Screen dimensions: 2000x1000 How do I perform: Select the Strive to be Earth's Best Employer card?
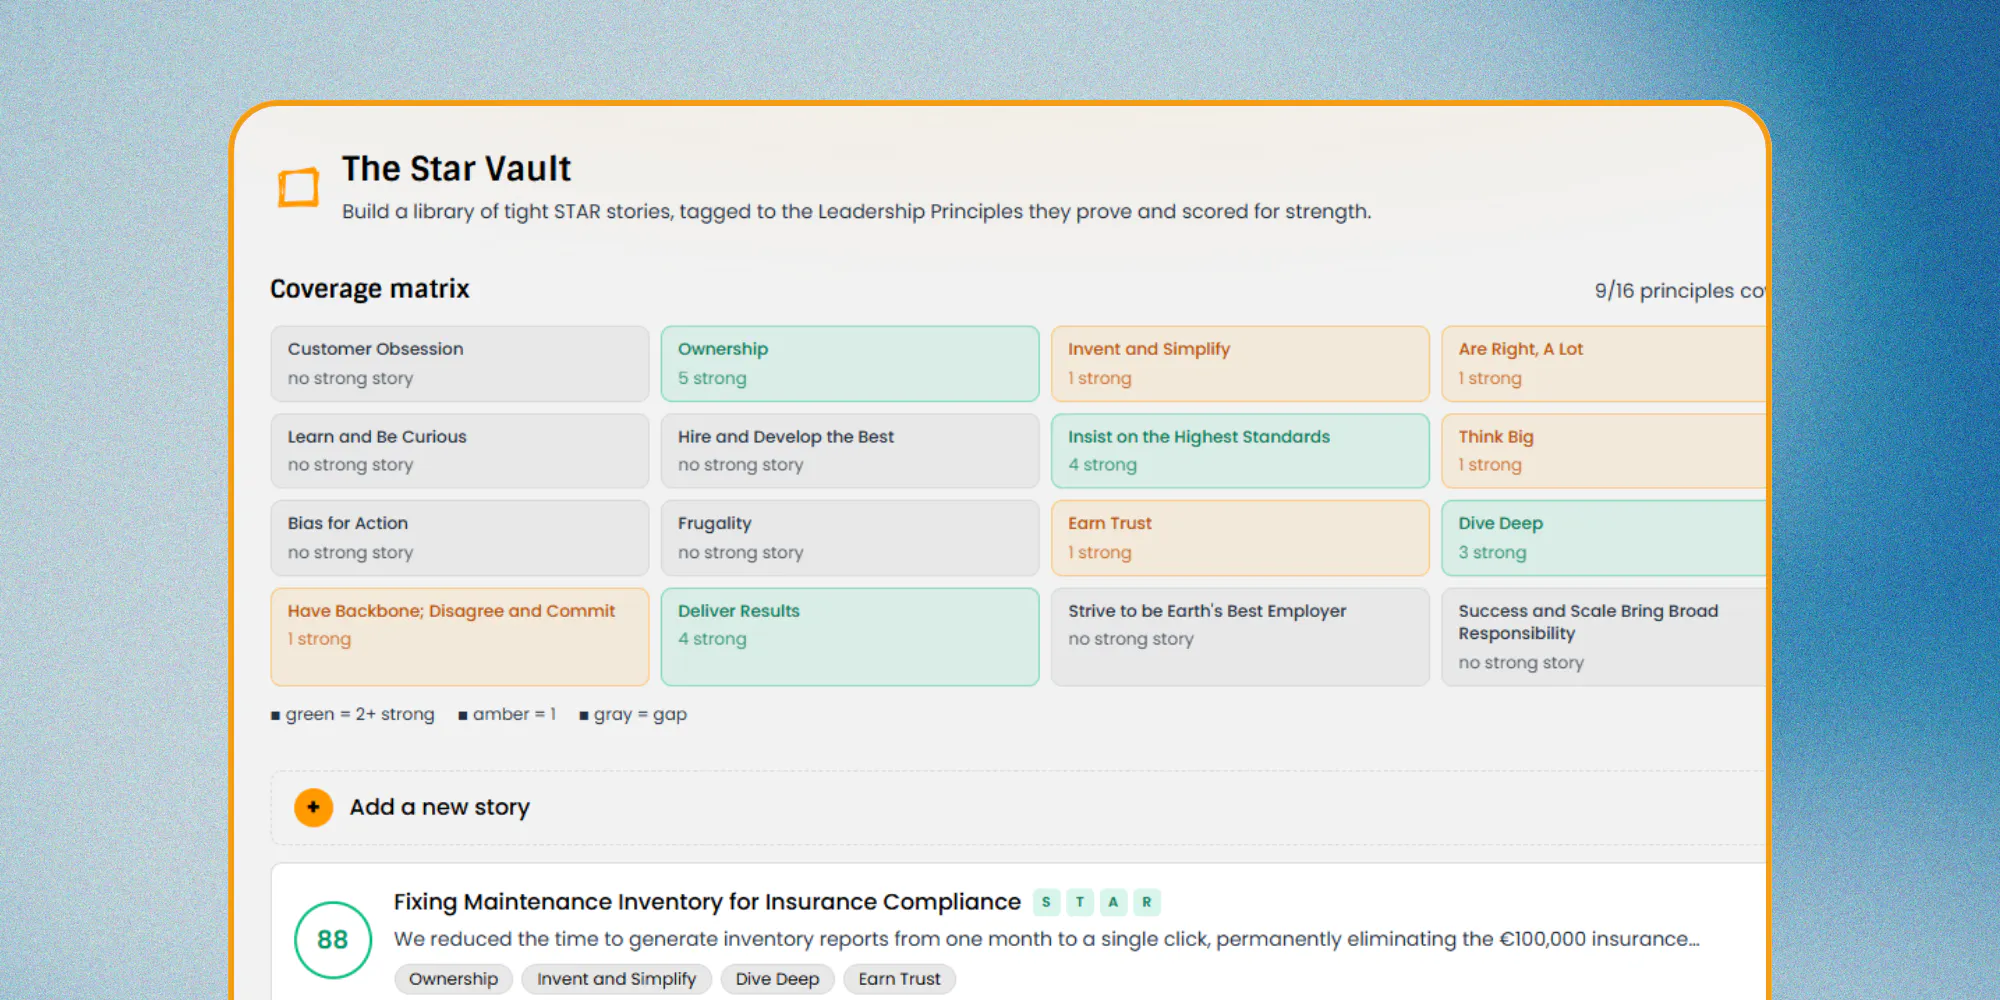[1240, 637]
